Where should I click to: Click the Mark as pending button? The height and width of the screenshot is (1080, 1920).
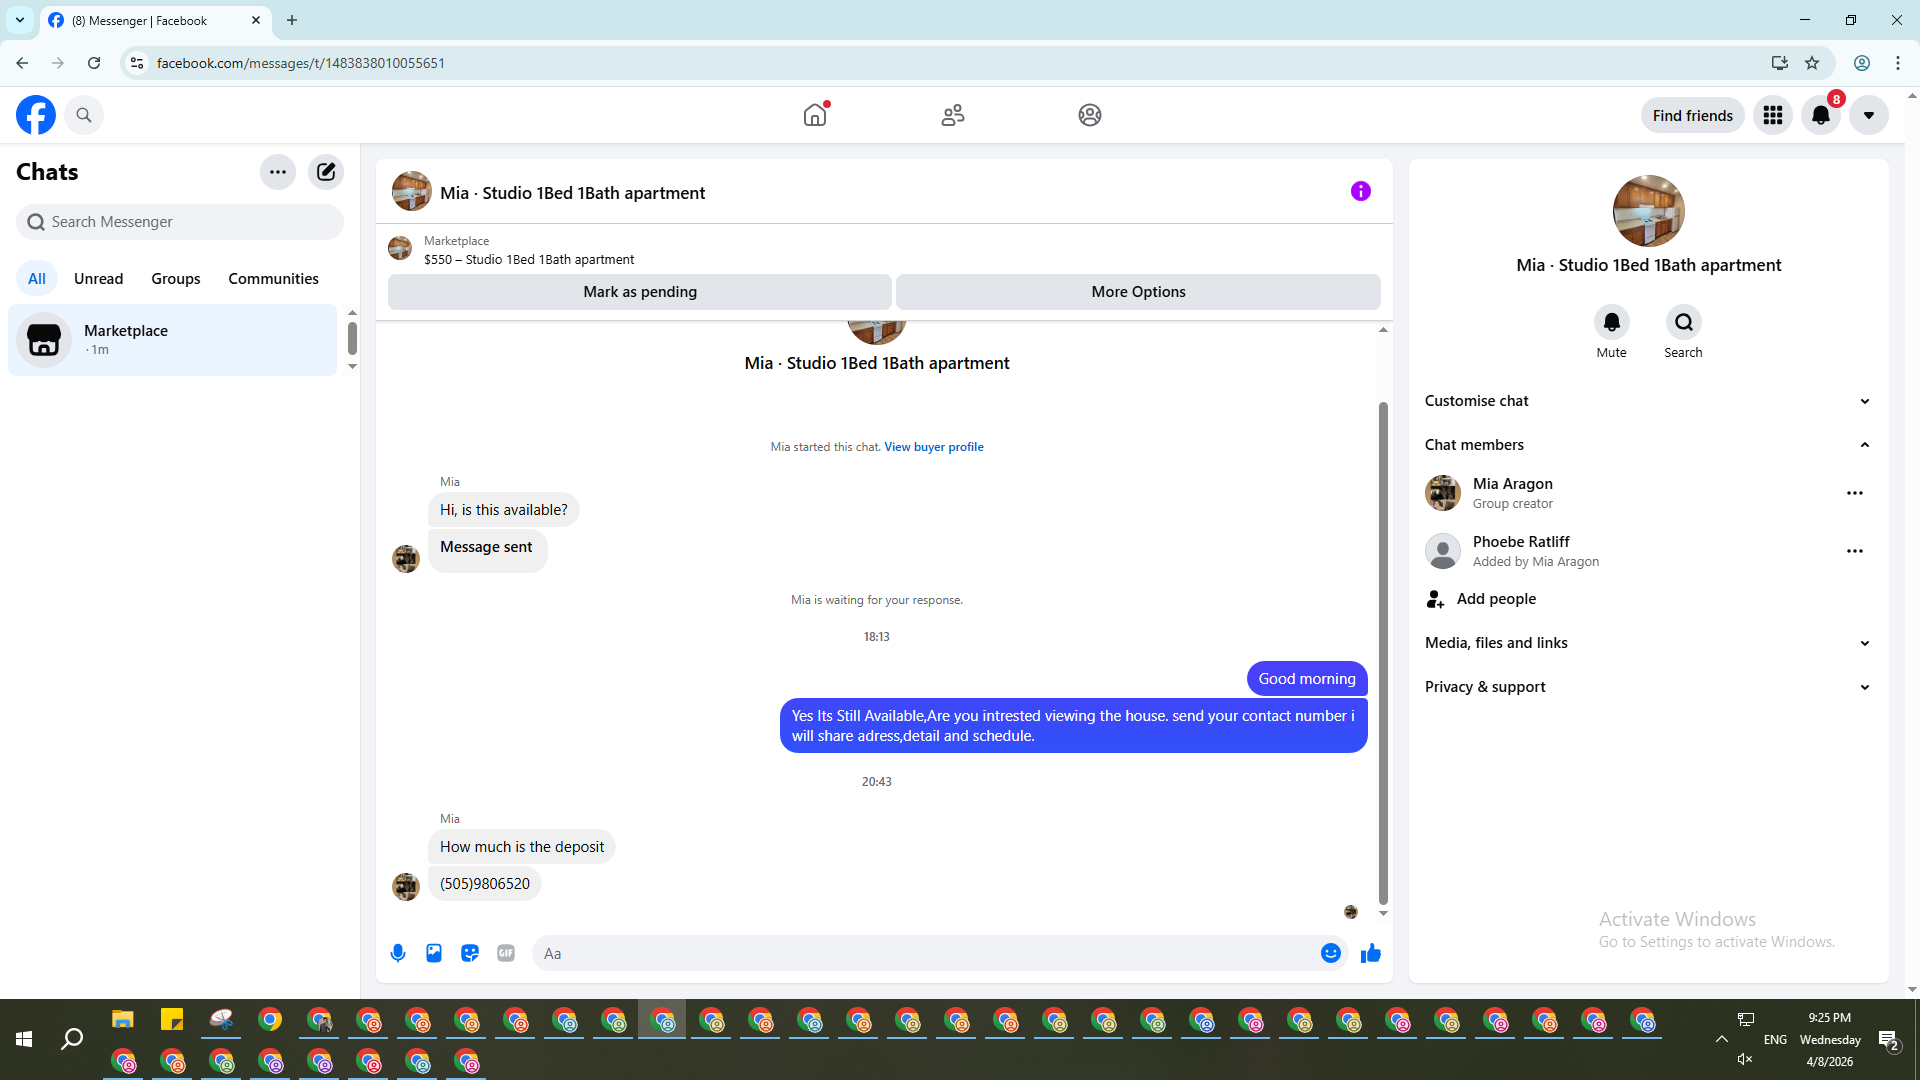(x=640, y=292)
